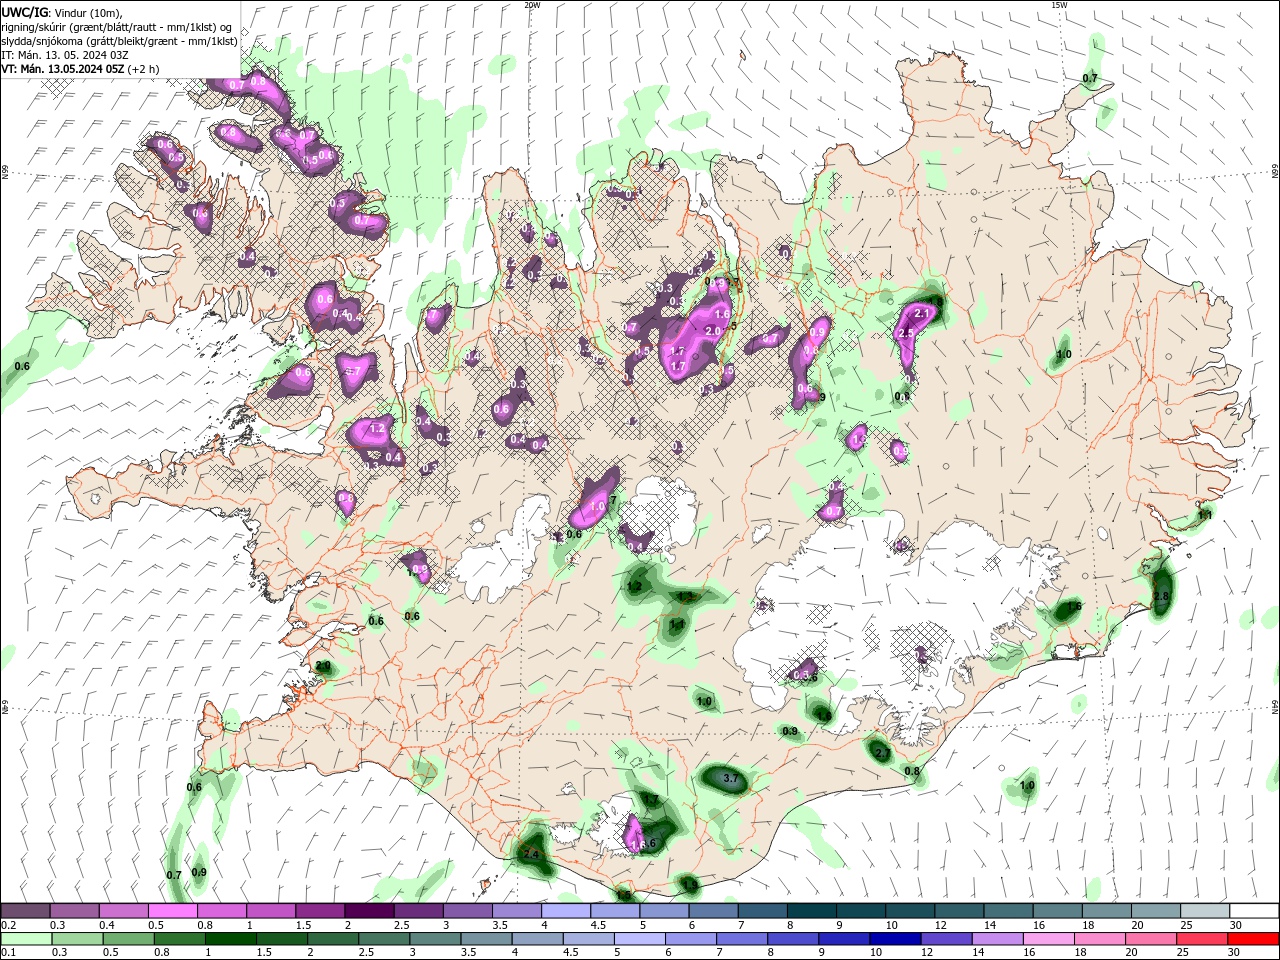Screen dimensions: 1280x960
Task: Click the 'rigning/skúrir' legend description line
Action: pyautogui.click(x=118, y=27)
